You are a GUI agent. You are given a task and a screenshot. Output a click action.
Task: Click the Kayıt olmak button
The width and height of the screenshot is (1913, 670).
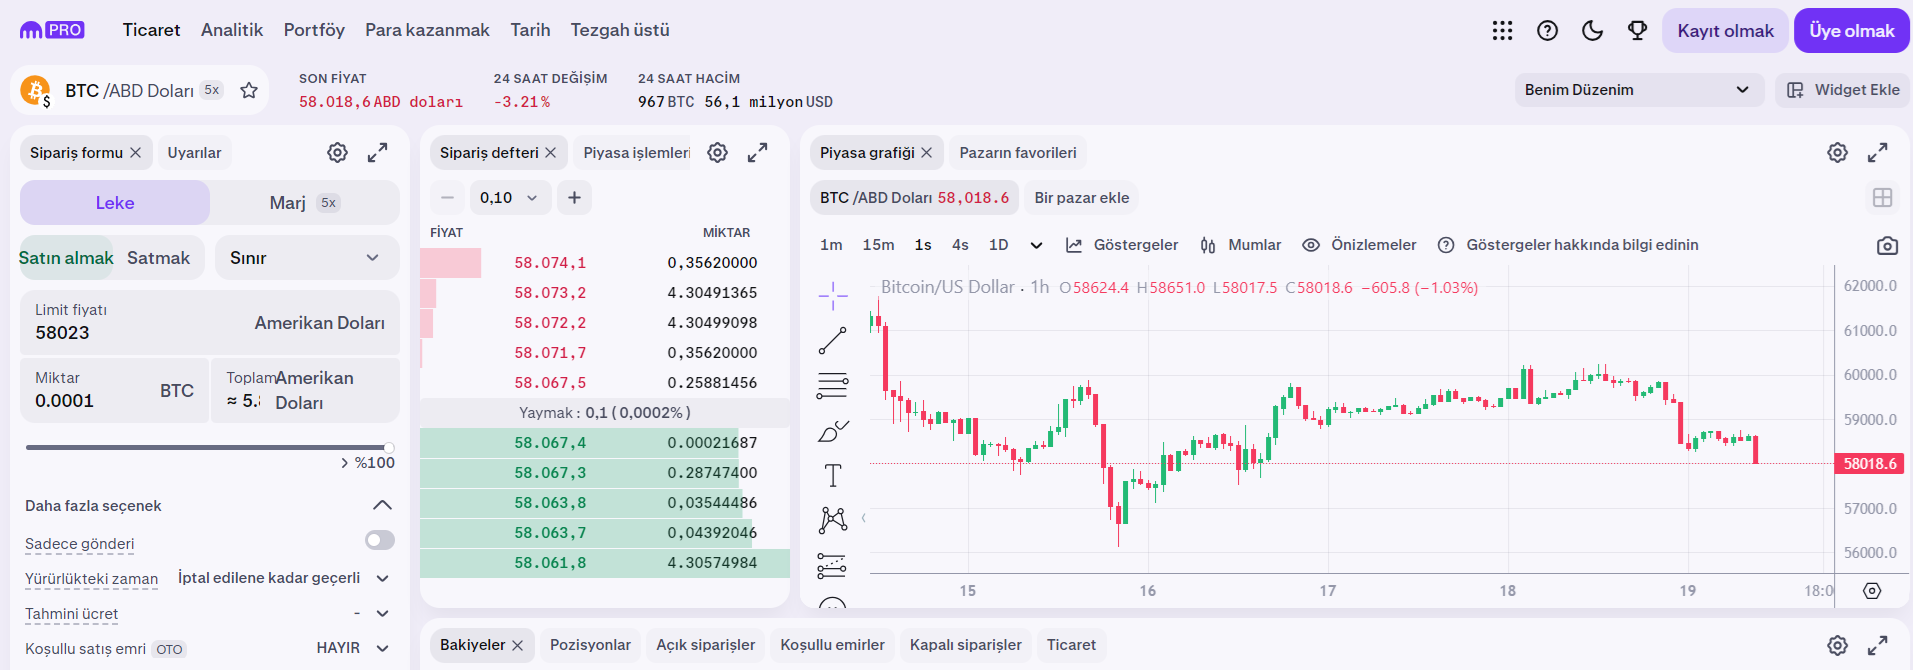tap(1725, 31)
